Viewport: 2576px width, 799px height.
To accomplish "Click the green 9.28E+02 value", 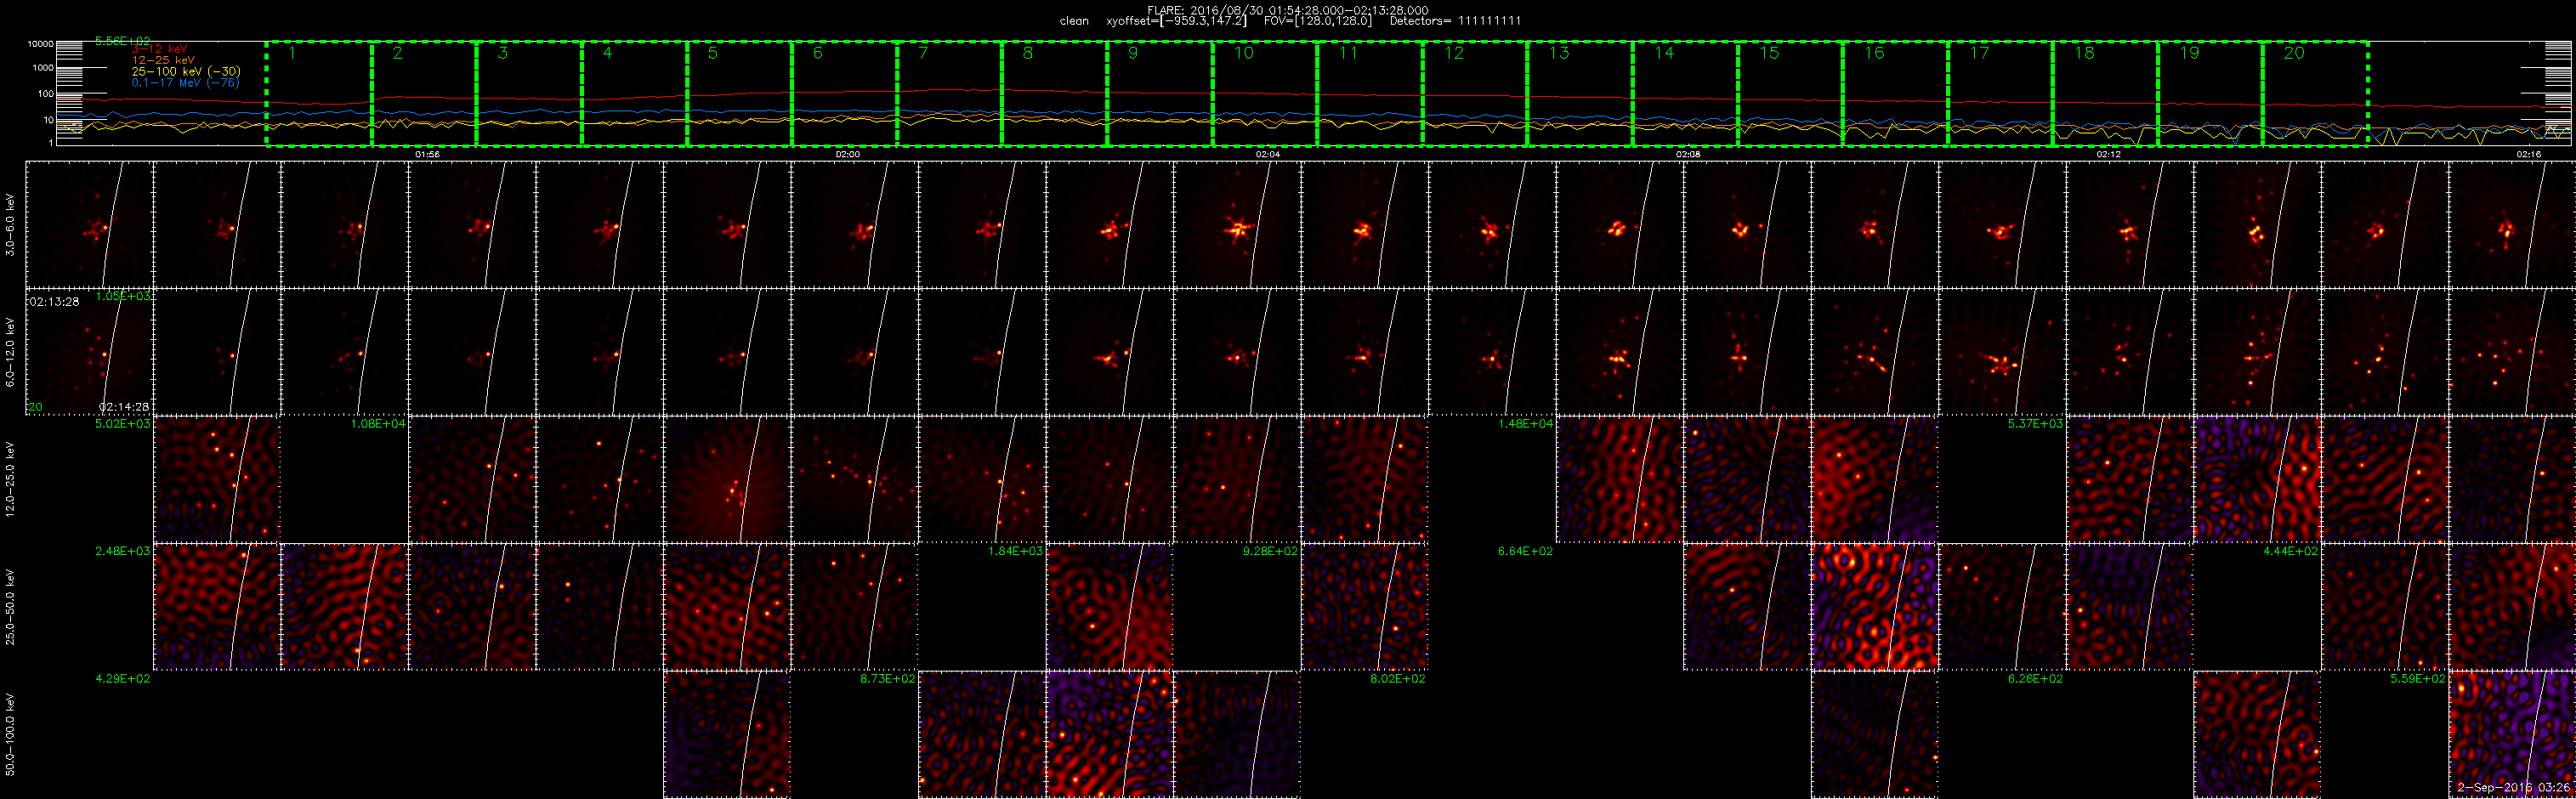I will click(x=1270, y=551).
